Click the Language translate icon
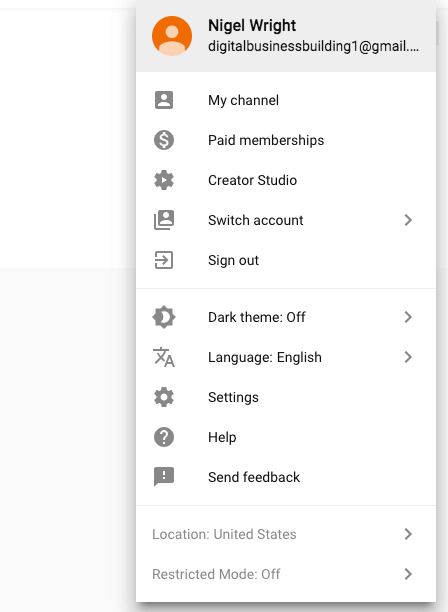448x612 pixels. 164,357
